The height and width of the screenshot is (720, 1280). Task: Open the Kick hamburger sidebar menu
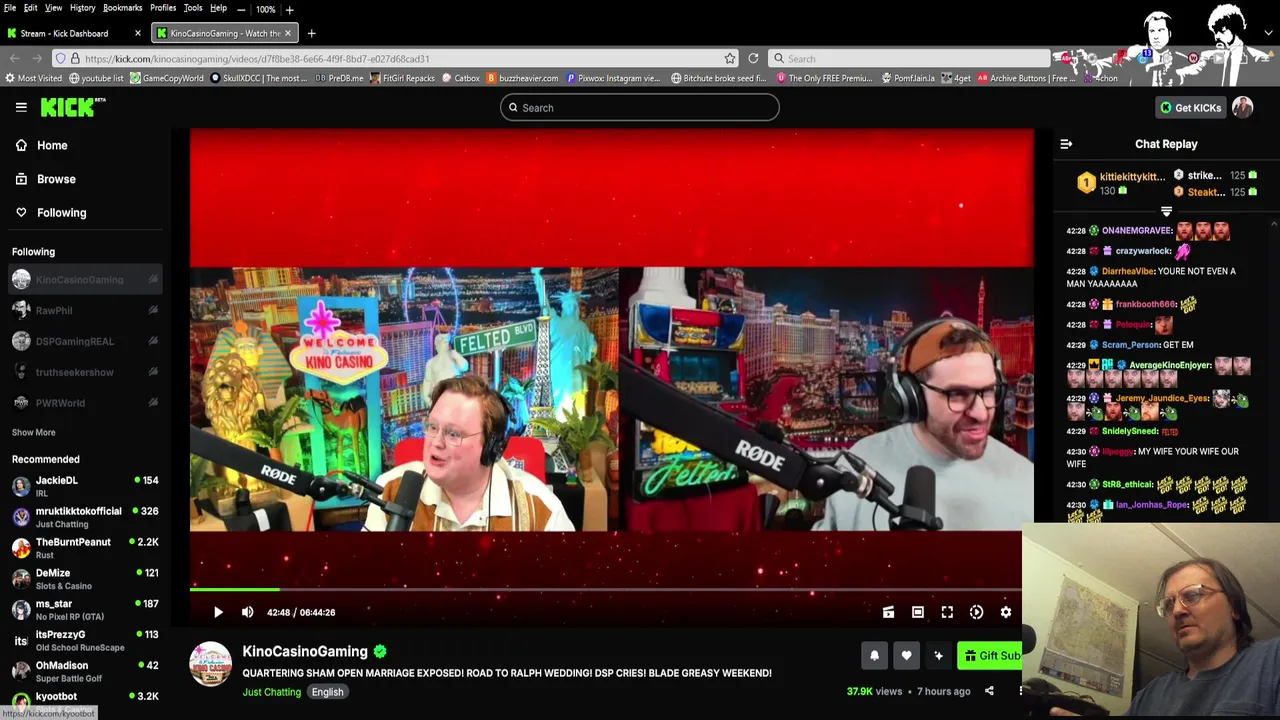point(21,107)
